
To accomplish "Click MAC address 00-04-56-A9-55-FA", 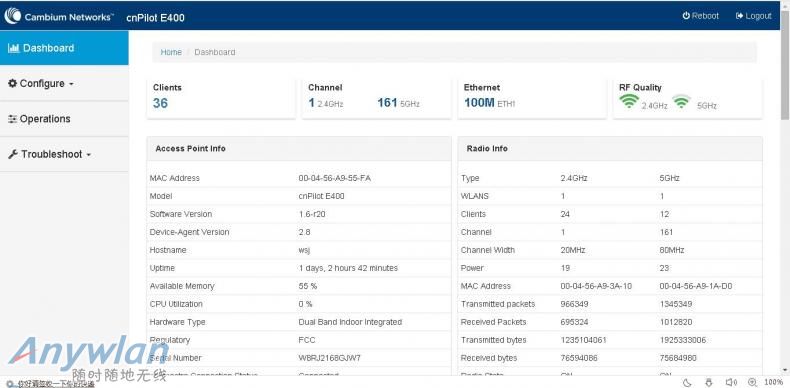I will [x=335, y=178].
